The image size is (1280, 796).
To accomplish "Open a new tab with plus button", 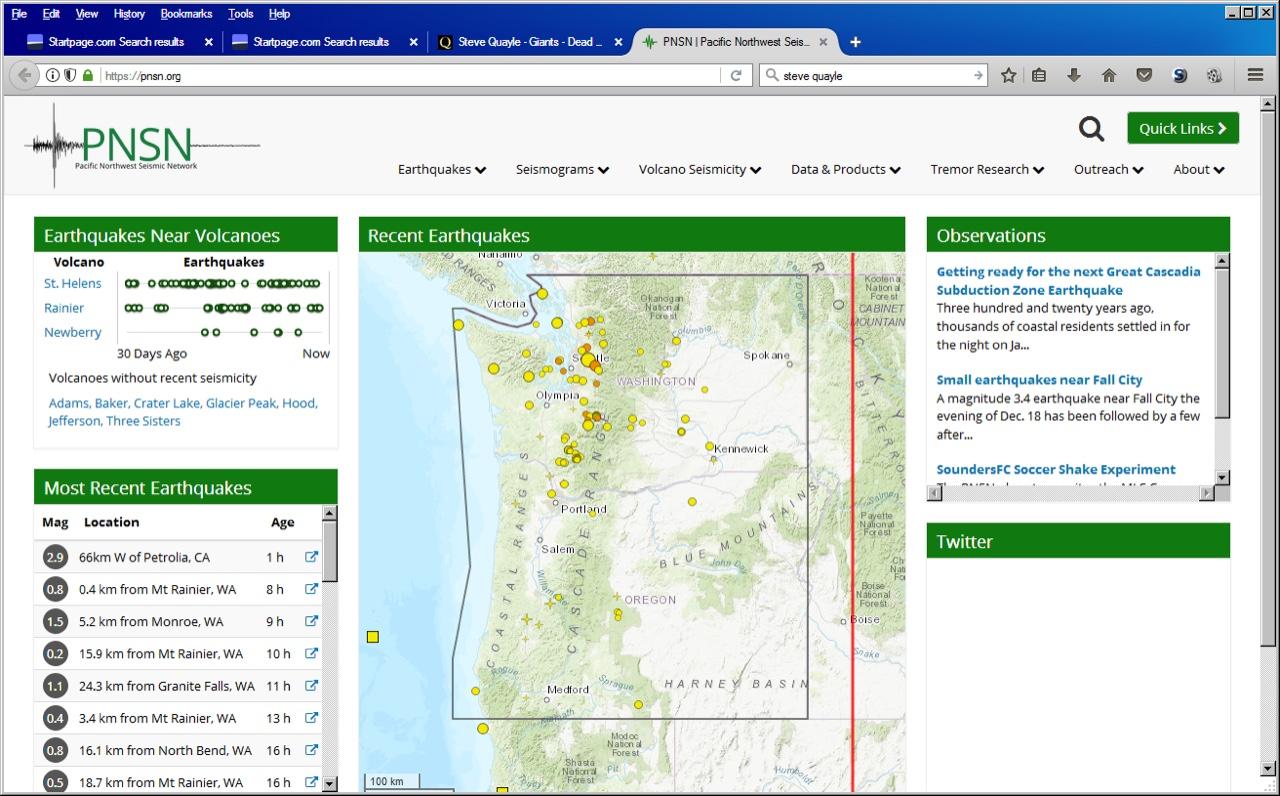I will coord(855,42).
